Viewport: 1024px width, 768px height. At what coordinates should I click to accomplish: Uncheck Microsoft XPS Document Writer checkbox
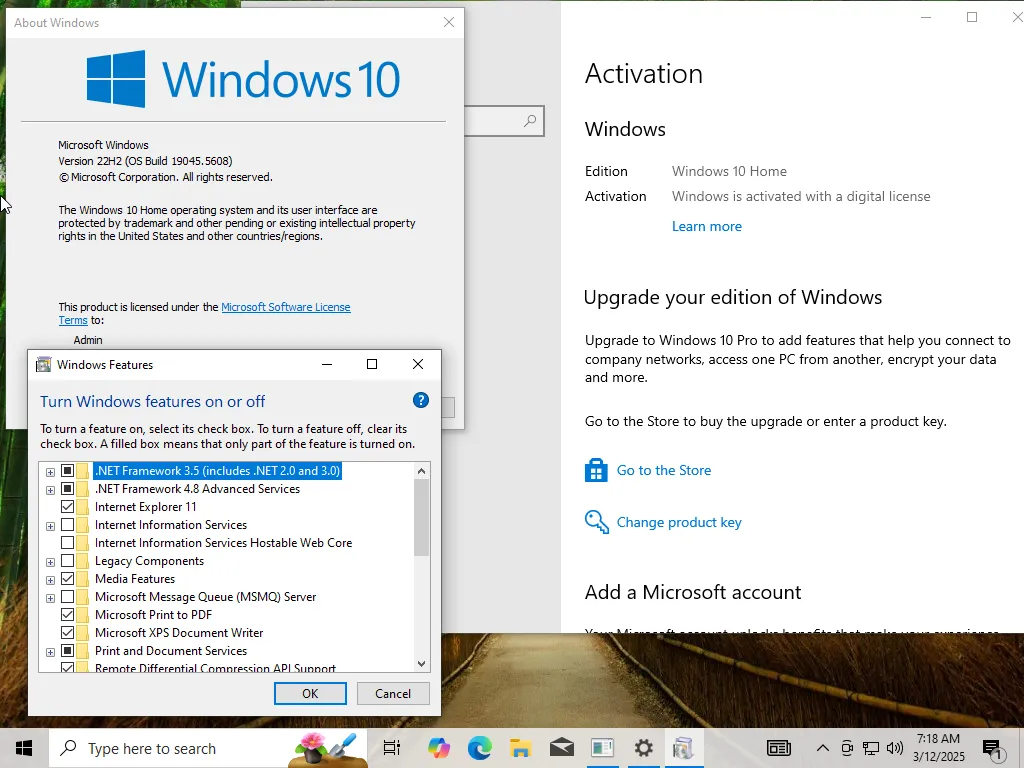[x=67, y=632]
